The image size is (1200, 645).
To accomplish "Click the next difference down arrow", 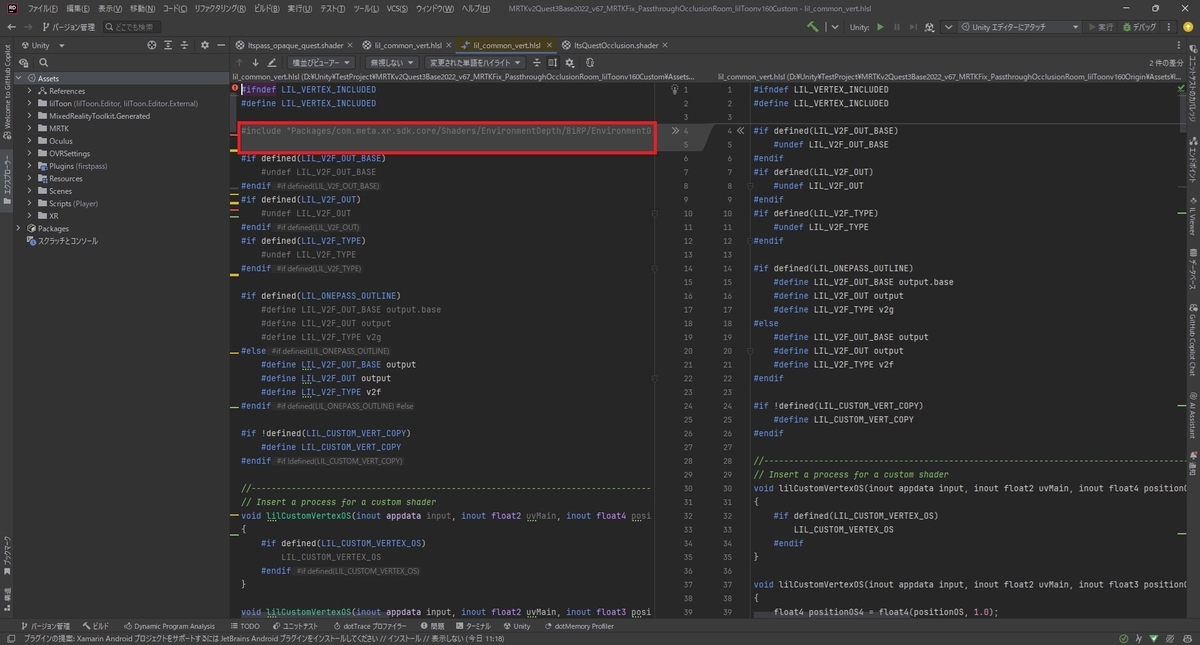I will 255,62.
